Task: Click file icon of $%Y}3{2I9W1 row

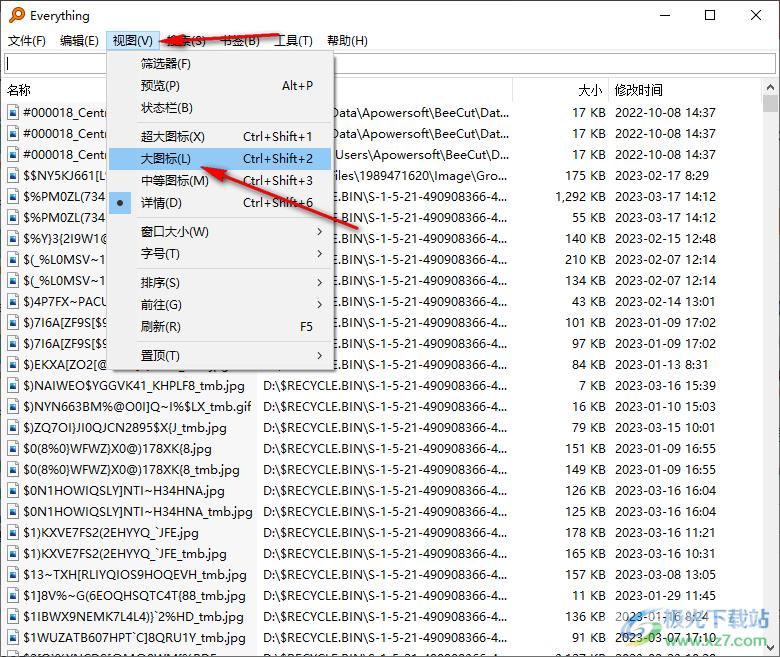Action: 13,239
